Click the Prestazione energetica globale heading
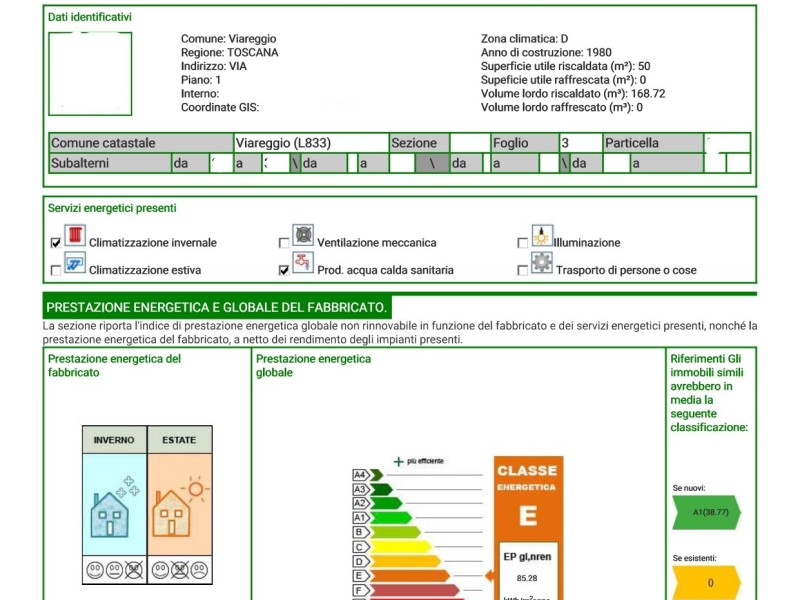This screenshot has width=800, height=600. click(x=313, y=366)
